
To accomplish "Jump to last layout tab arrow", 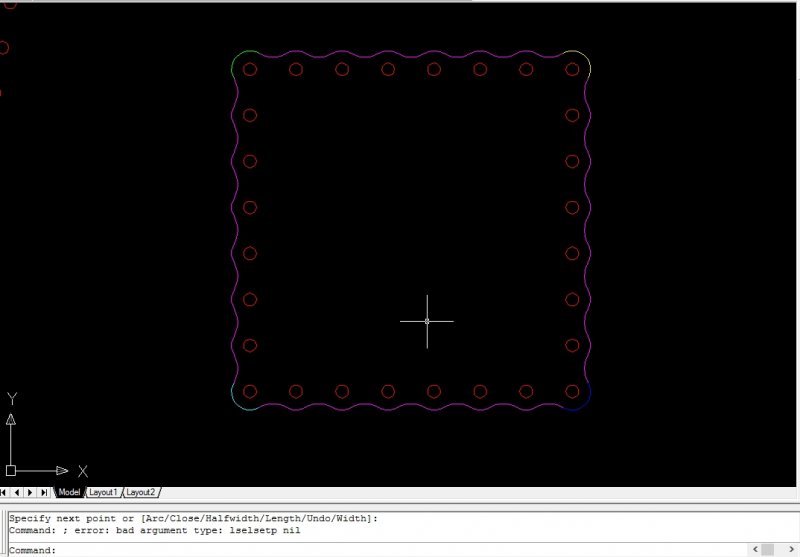I will coord(44,492).
